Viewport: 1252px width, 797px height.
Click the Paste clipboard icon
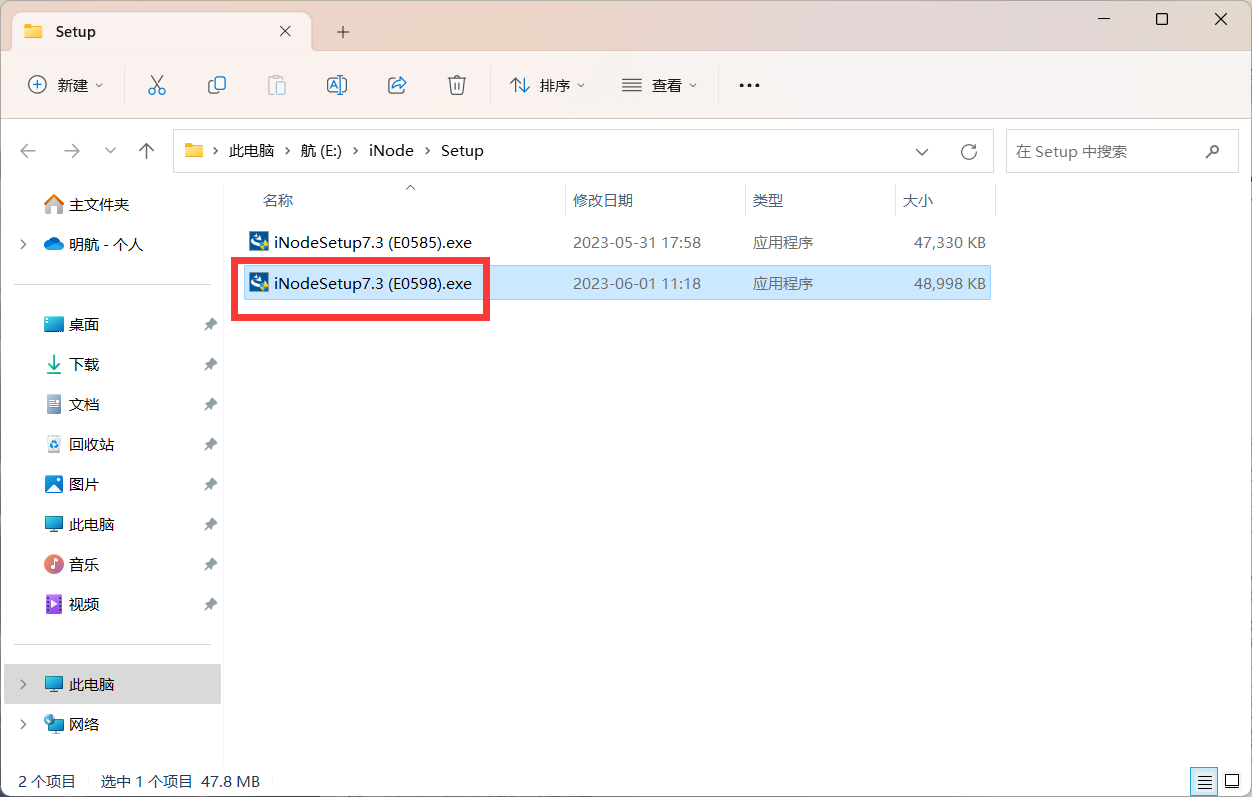pos(277,85)
